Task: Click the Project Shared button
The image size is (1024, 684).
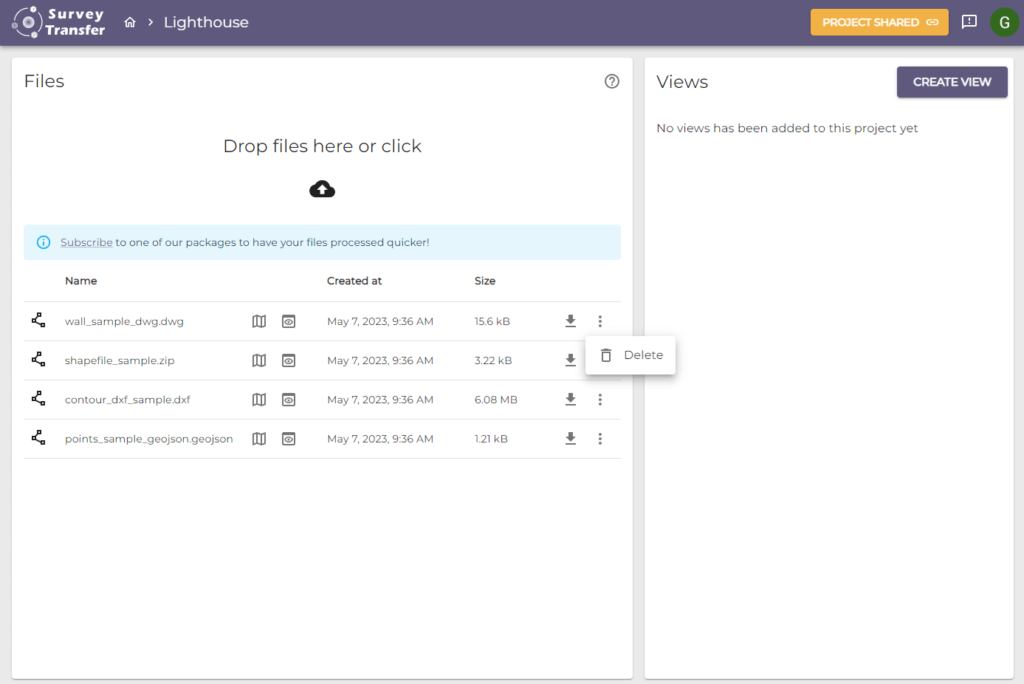Action: (x=879, y=22)
